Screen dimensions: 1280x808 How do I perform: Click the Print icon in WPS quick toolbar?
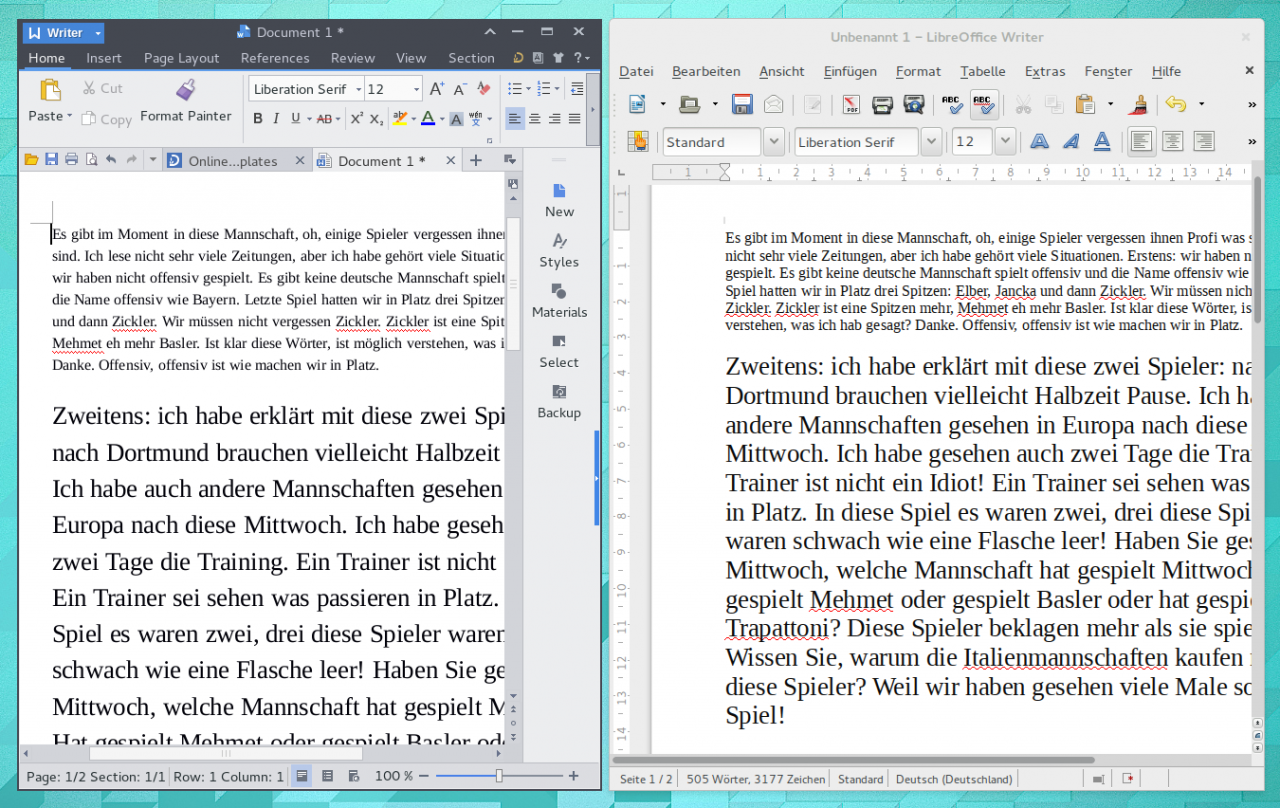[x=71, y=160]
